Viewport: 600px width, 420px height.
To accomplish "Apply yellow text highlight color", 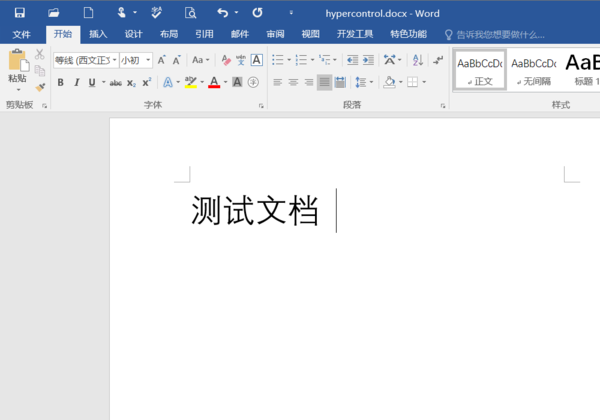I will point(191,82).
